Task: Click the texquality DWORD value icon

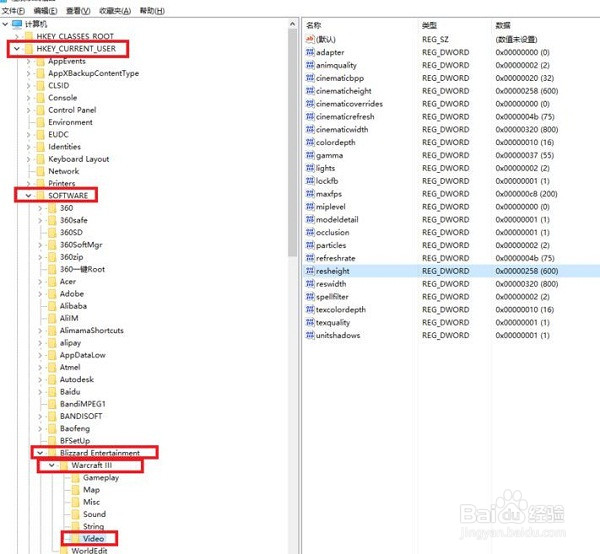Action: click(x=310, y=322)
